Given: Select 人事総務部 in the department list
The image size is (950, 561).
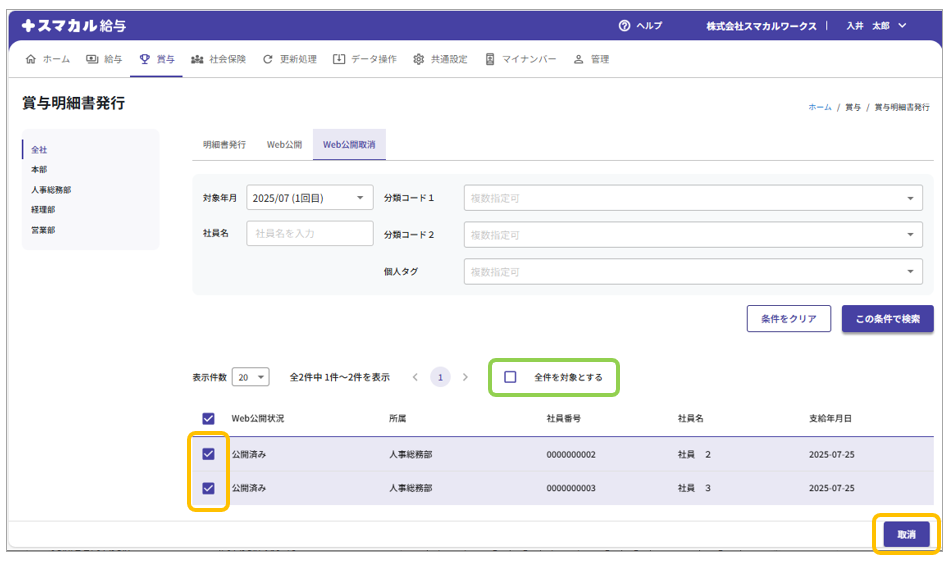Looking at the screenshot, I should pyautogui.click(x=51, y=190).
